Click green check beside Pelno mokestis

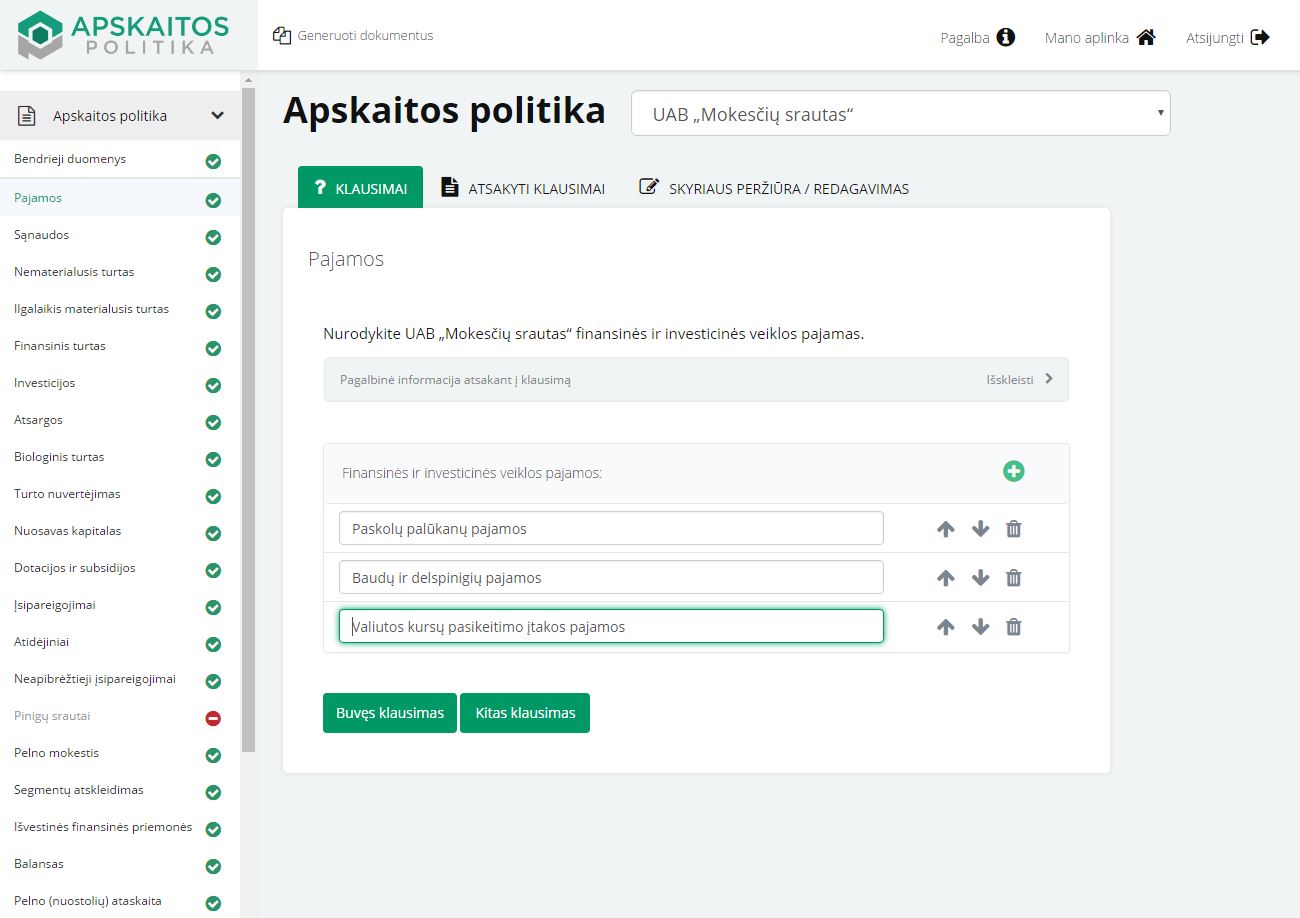click(x=213, y=755)
